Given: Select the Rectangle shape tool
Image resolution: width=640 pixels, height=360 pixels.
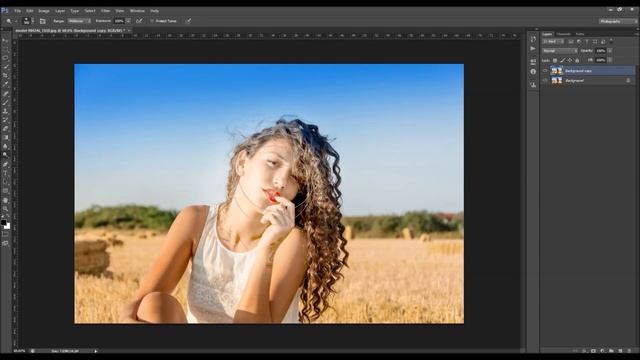Looking at the screenshot, I should [x=5, y=191].
